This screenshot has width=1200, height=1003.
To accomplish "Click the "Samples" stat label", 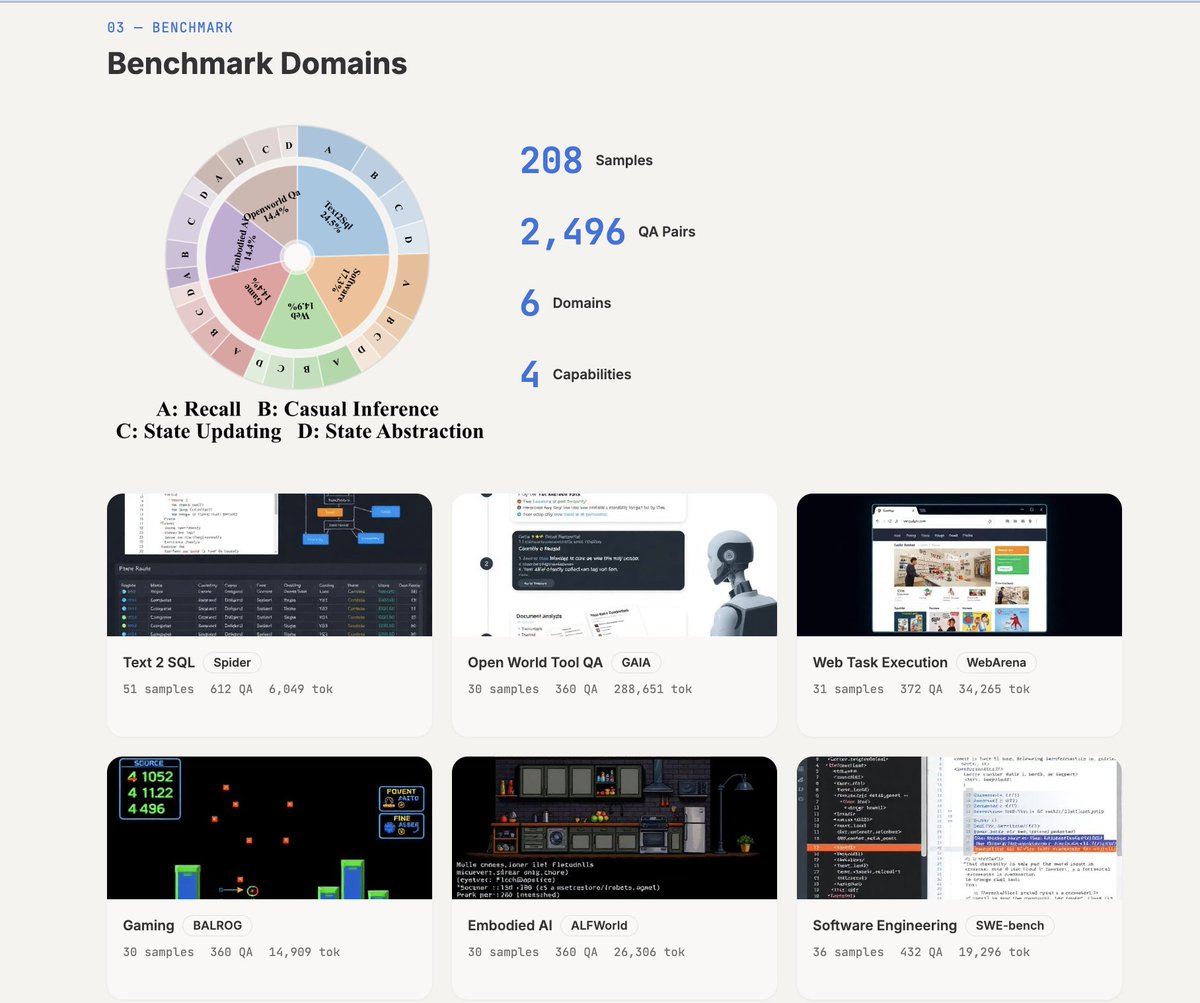I will coord(624,160).
